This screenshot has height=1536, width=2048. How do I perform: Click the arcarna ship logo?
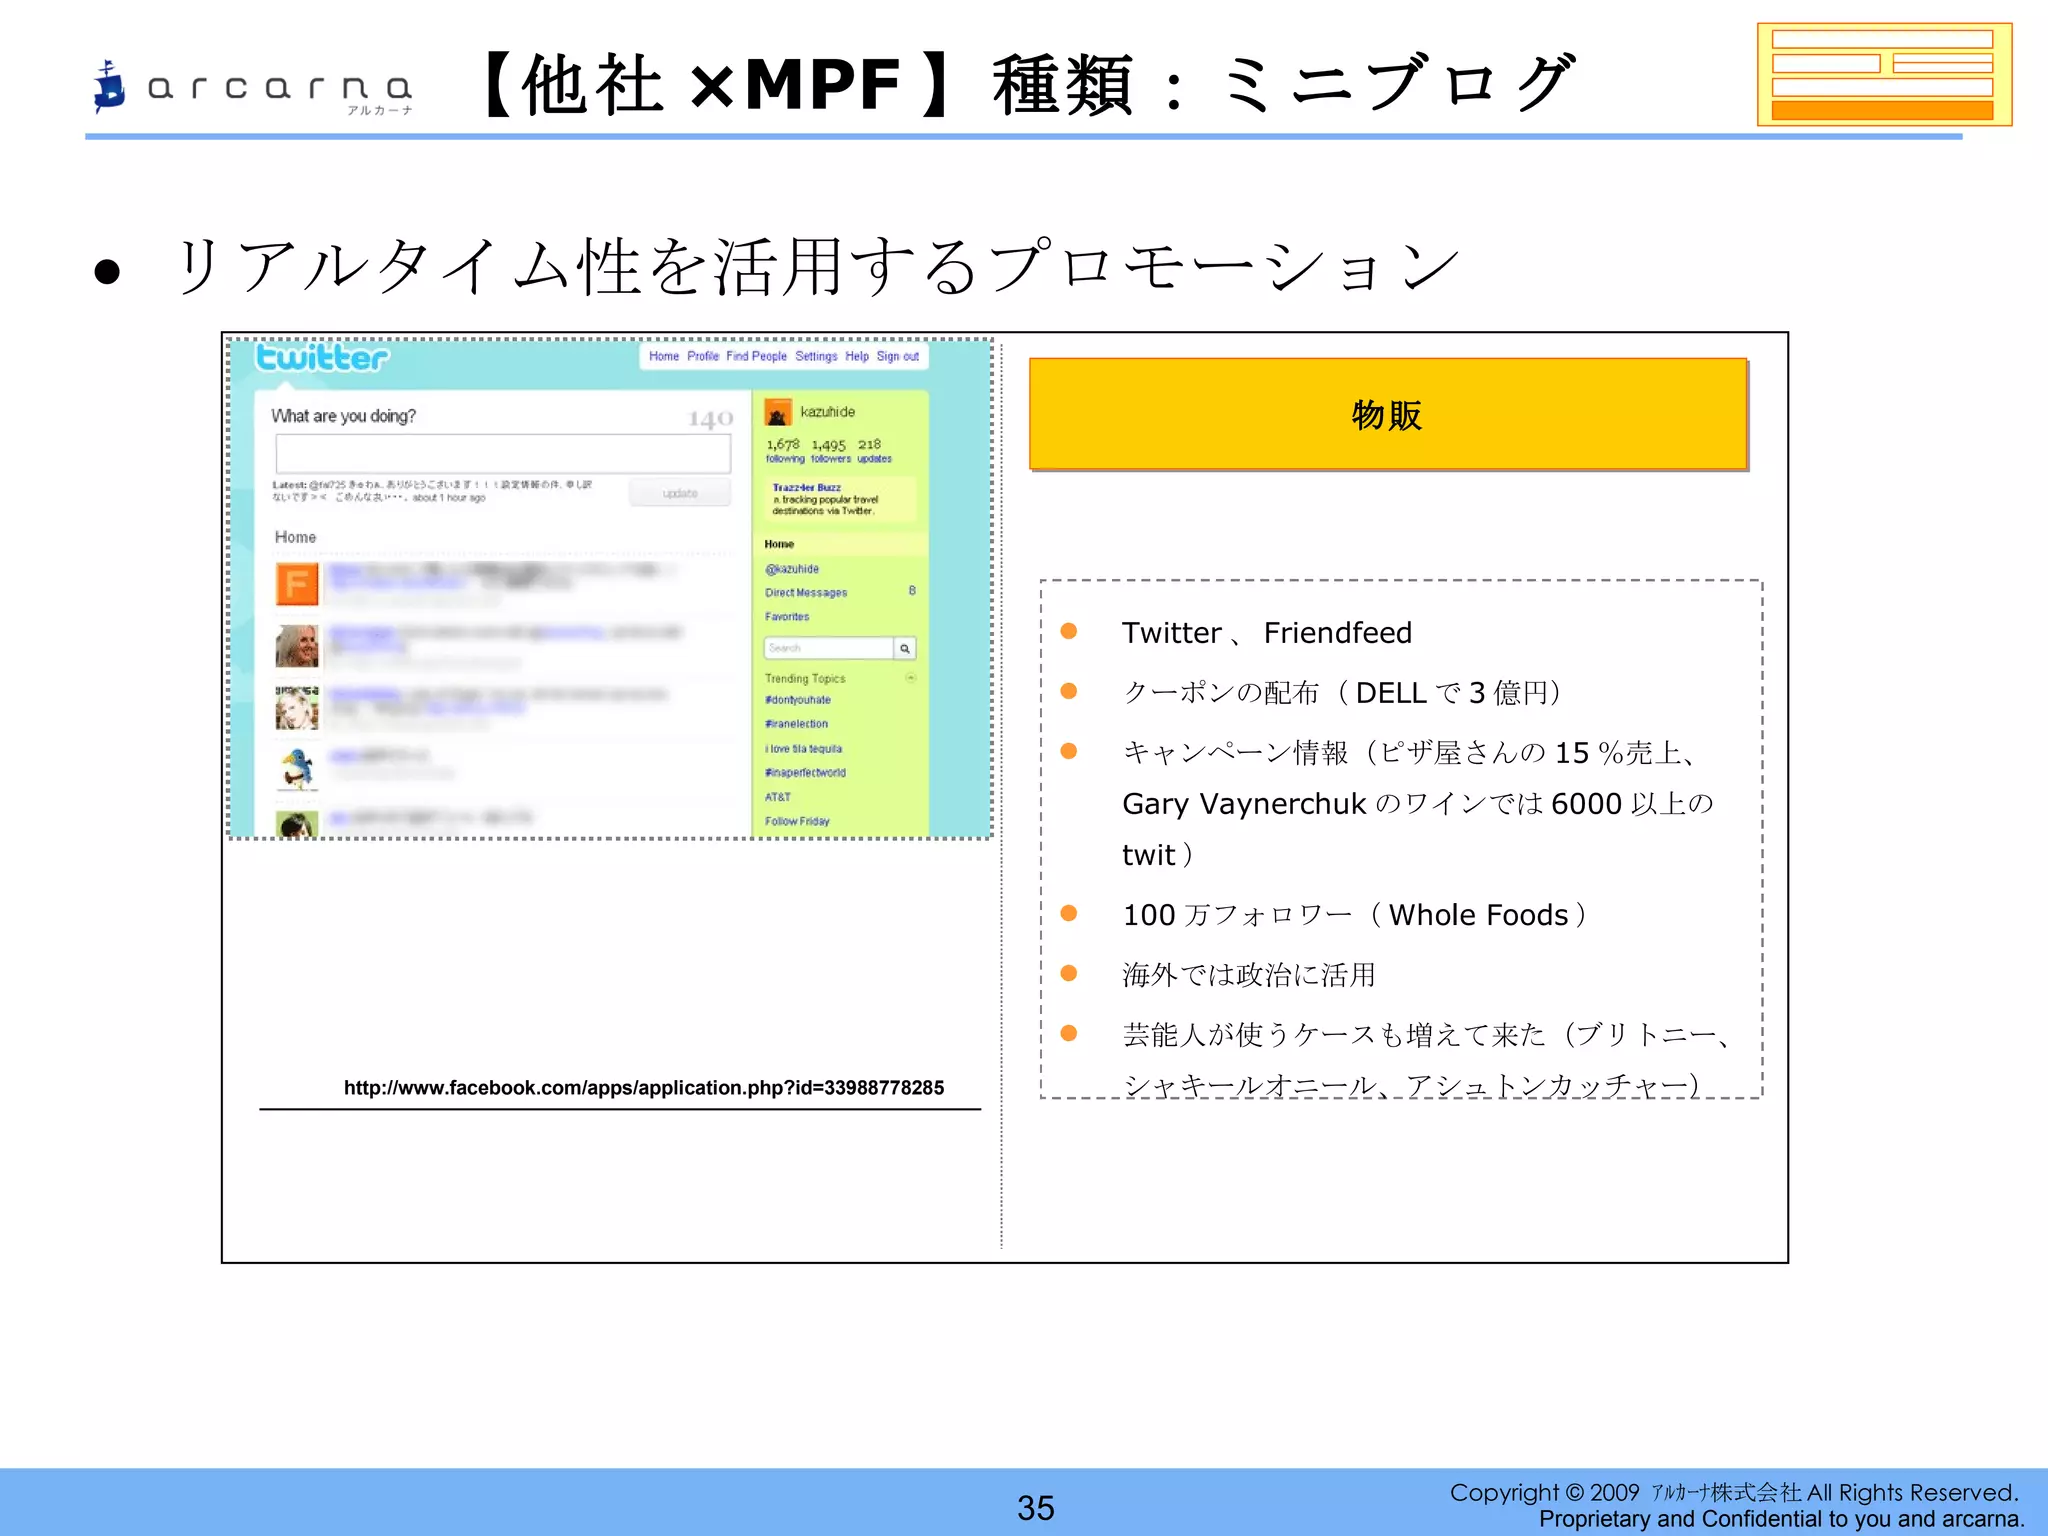coord(109,86)
